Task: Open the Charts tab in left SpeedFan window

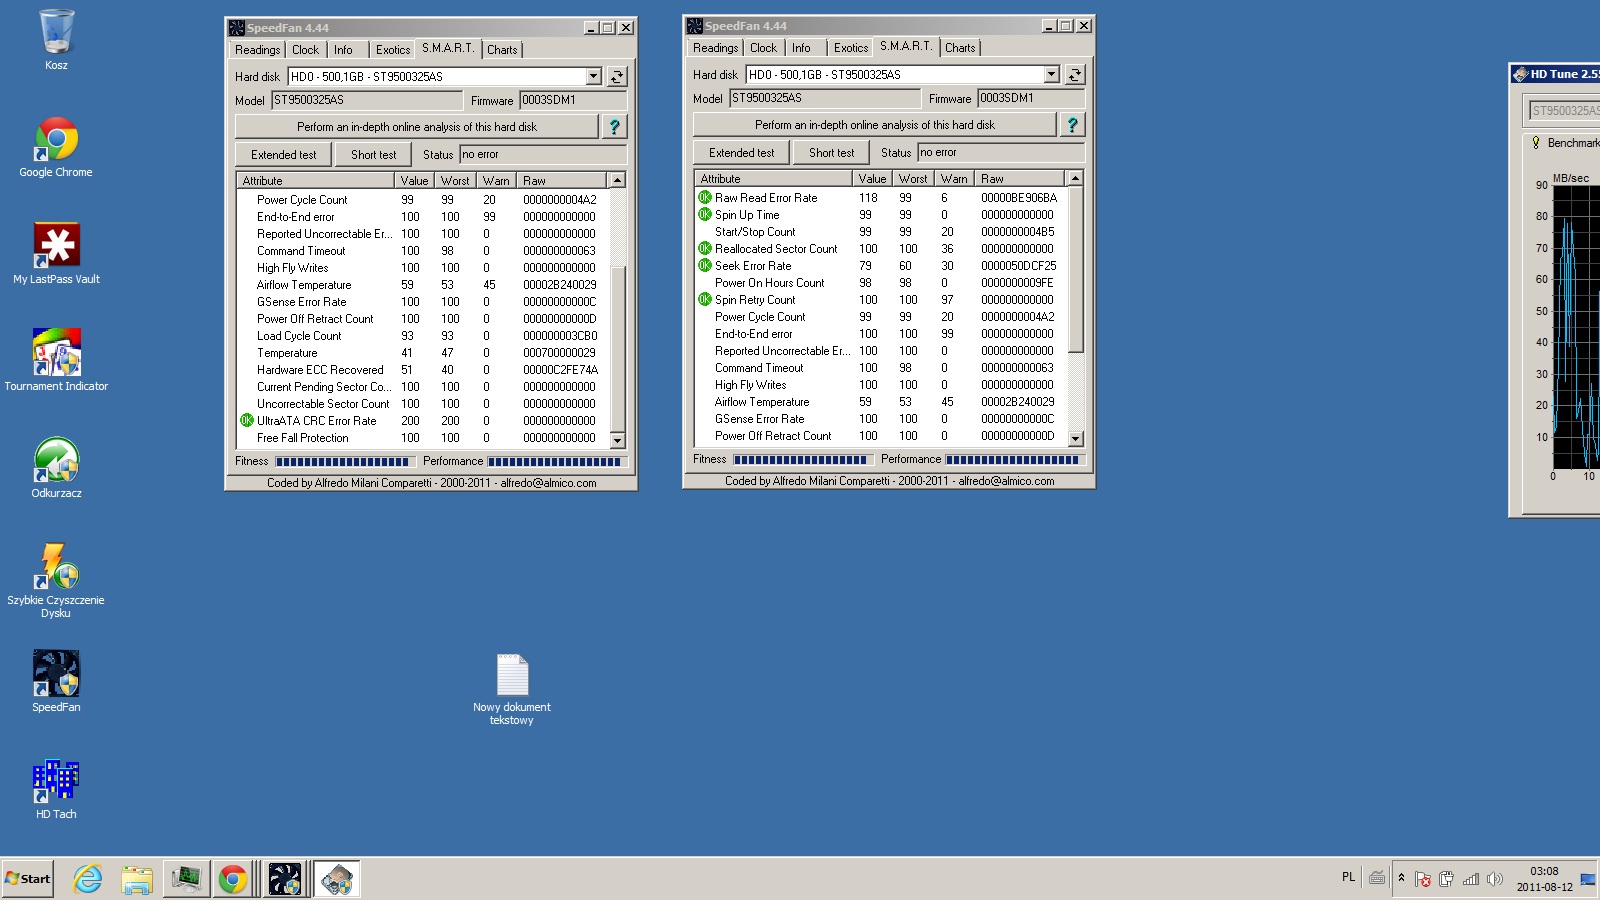Action: (x=502, y=50)
